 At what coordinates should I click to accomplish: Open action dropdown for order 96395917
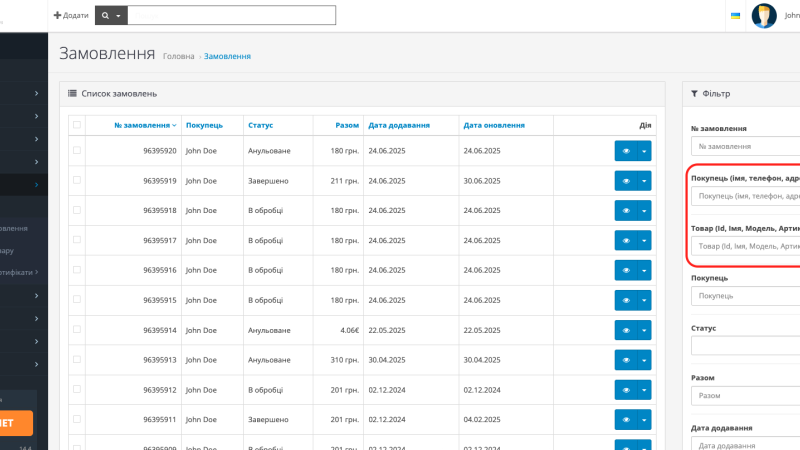(644, 240)
